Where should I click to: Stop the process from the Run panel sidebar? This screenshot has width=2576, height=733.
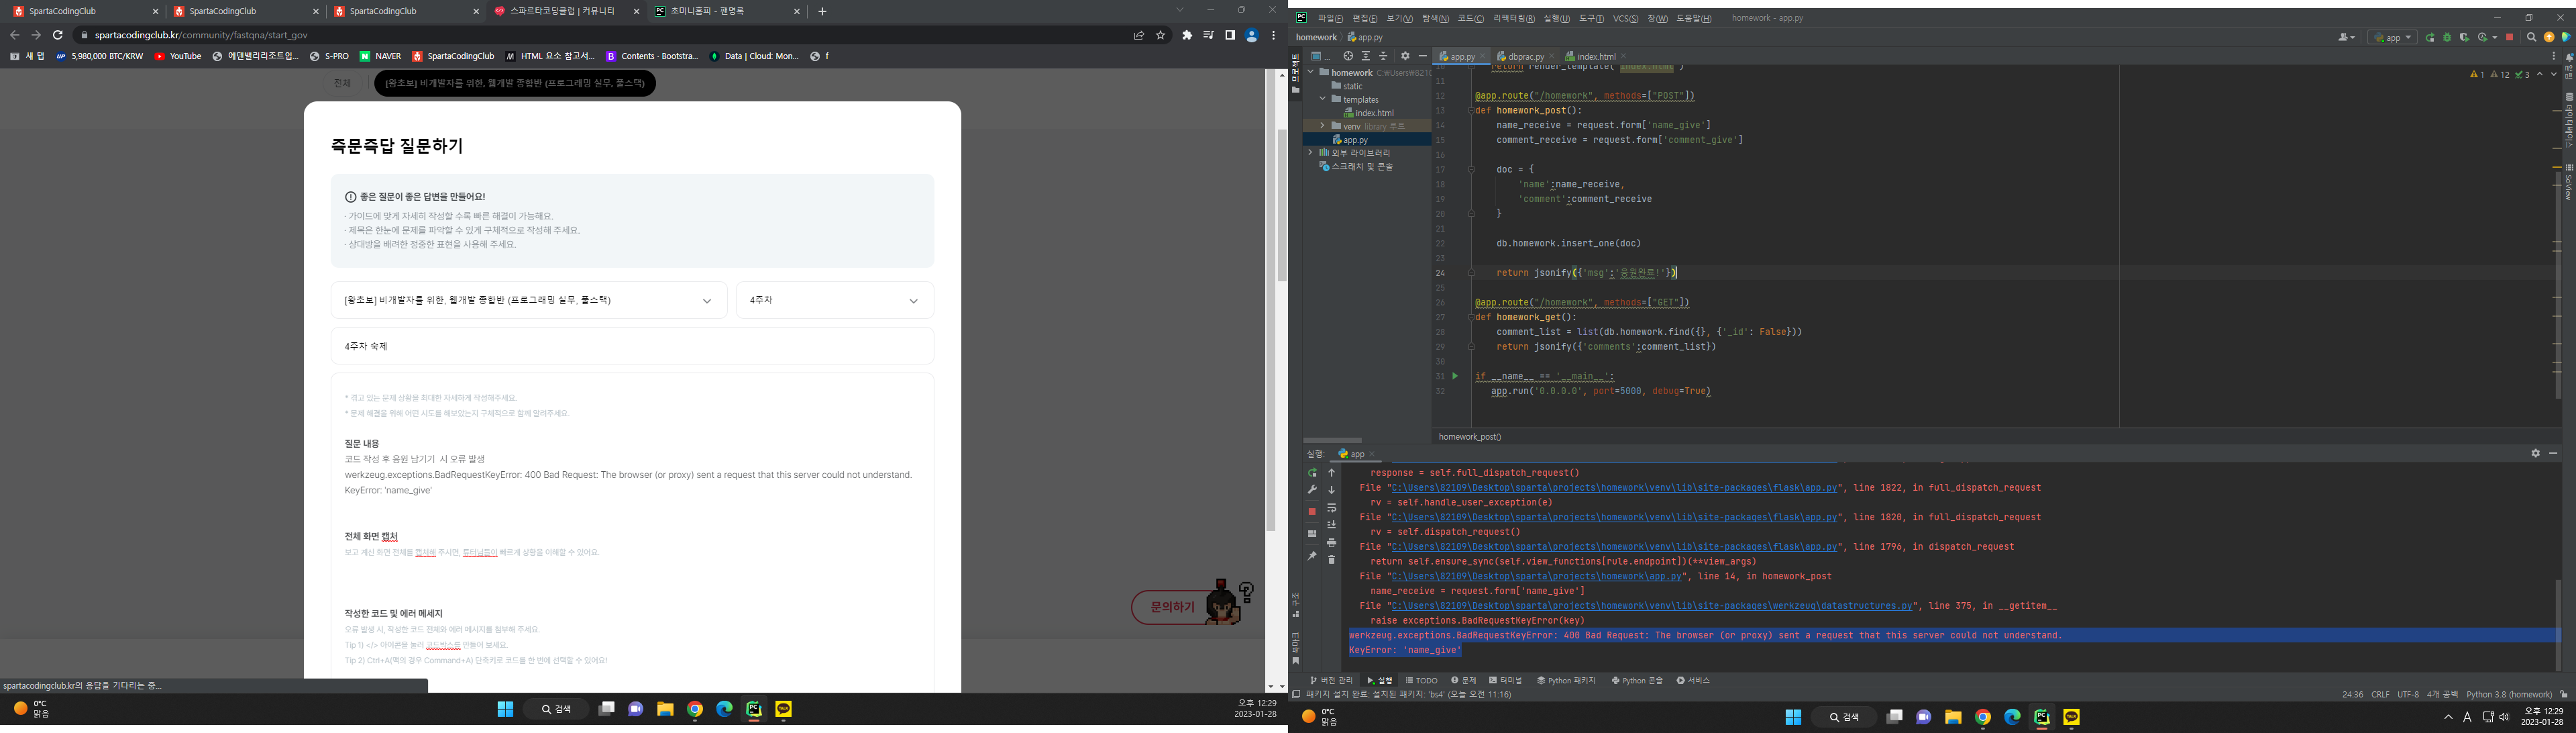click(1312, 511)
